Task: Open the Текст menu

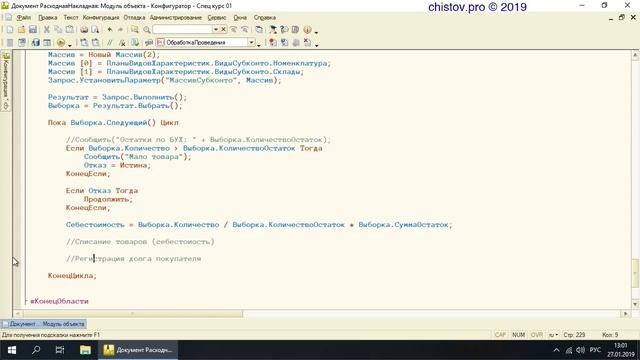Action: [71, 18]
